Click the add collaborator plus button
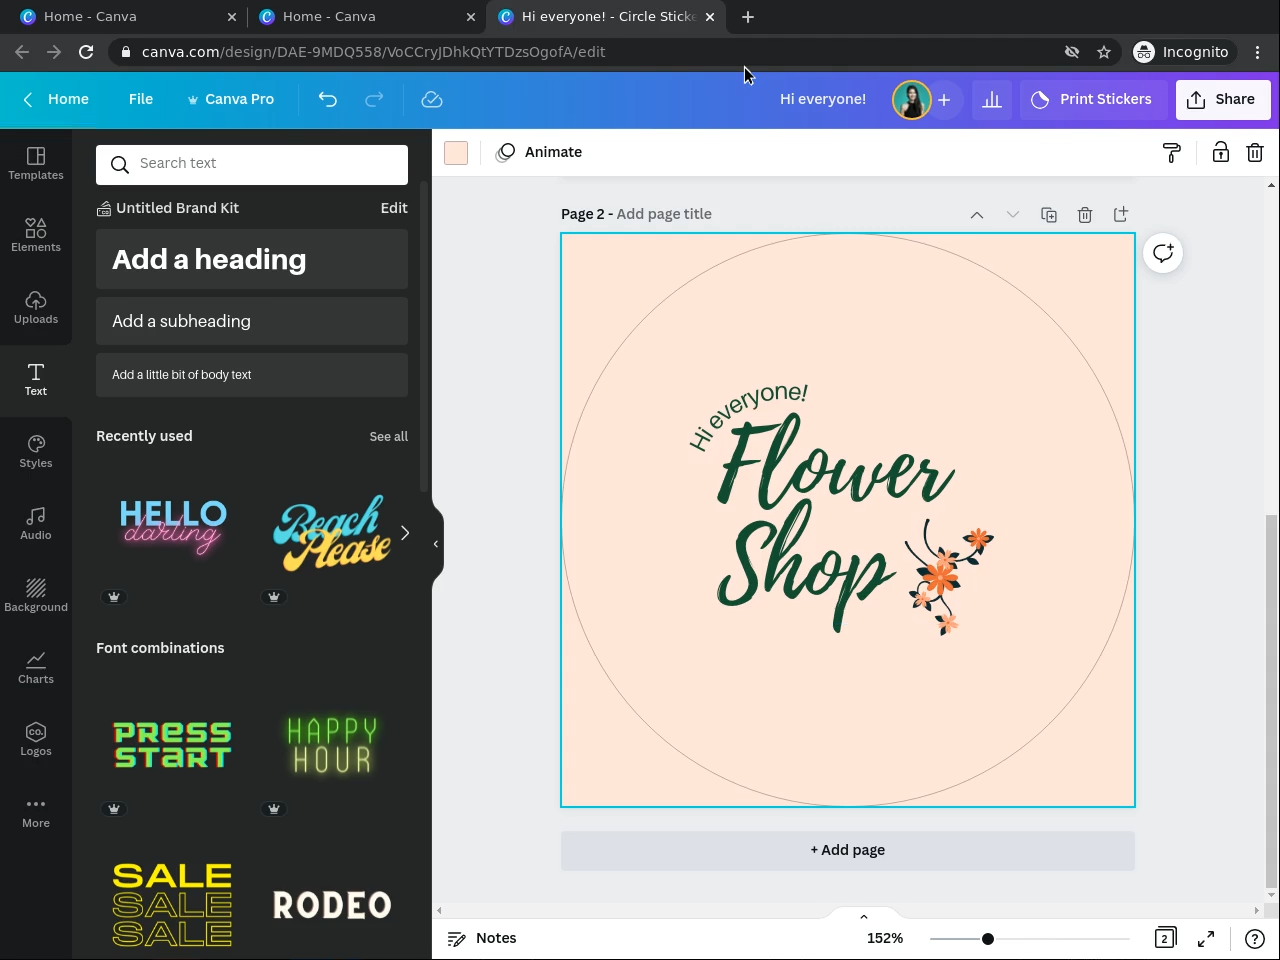Viewport: 1280px width, 960px height. tap(944, 99)
